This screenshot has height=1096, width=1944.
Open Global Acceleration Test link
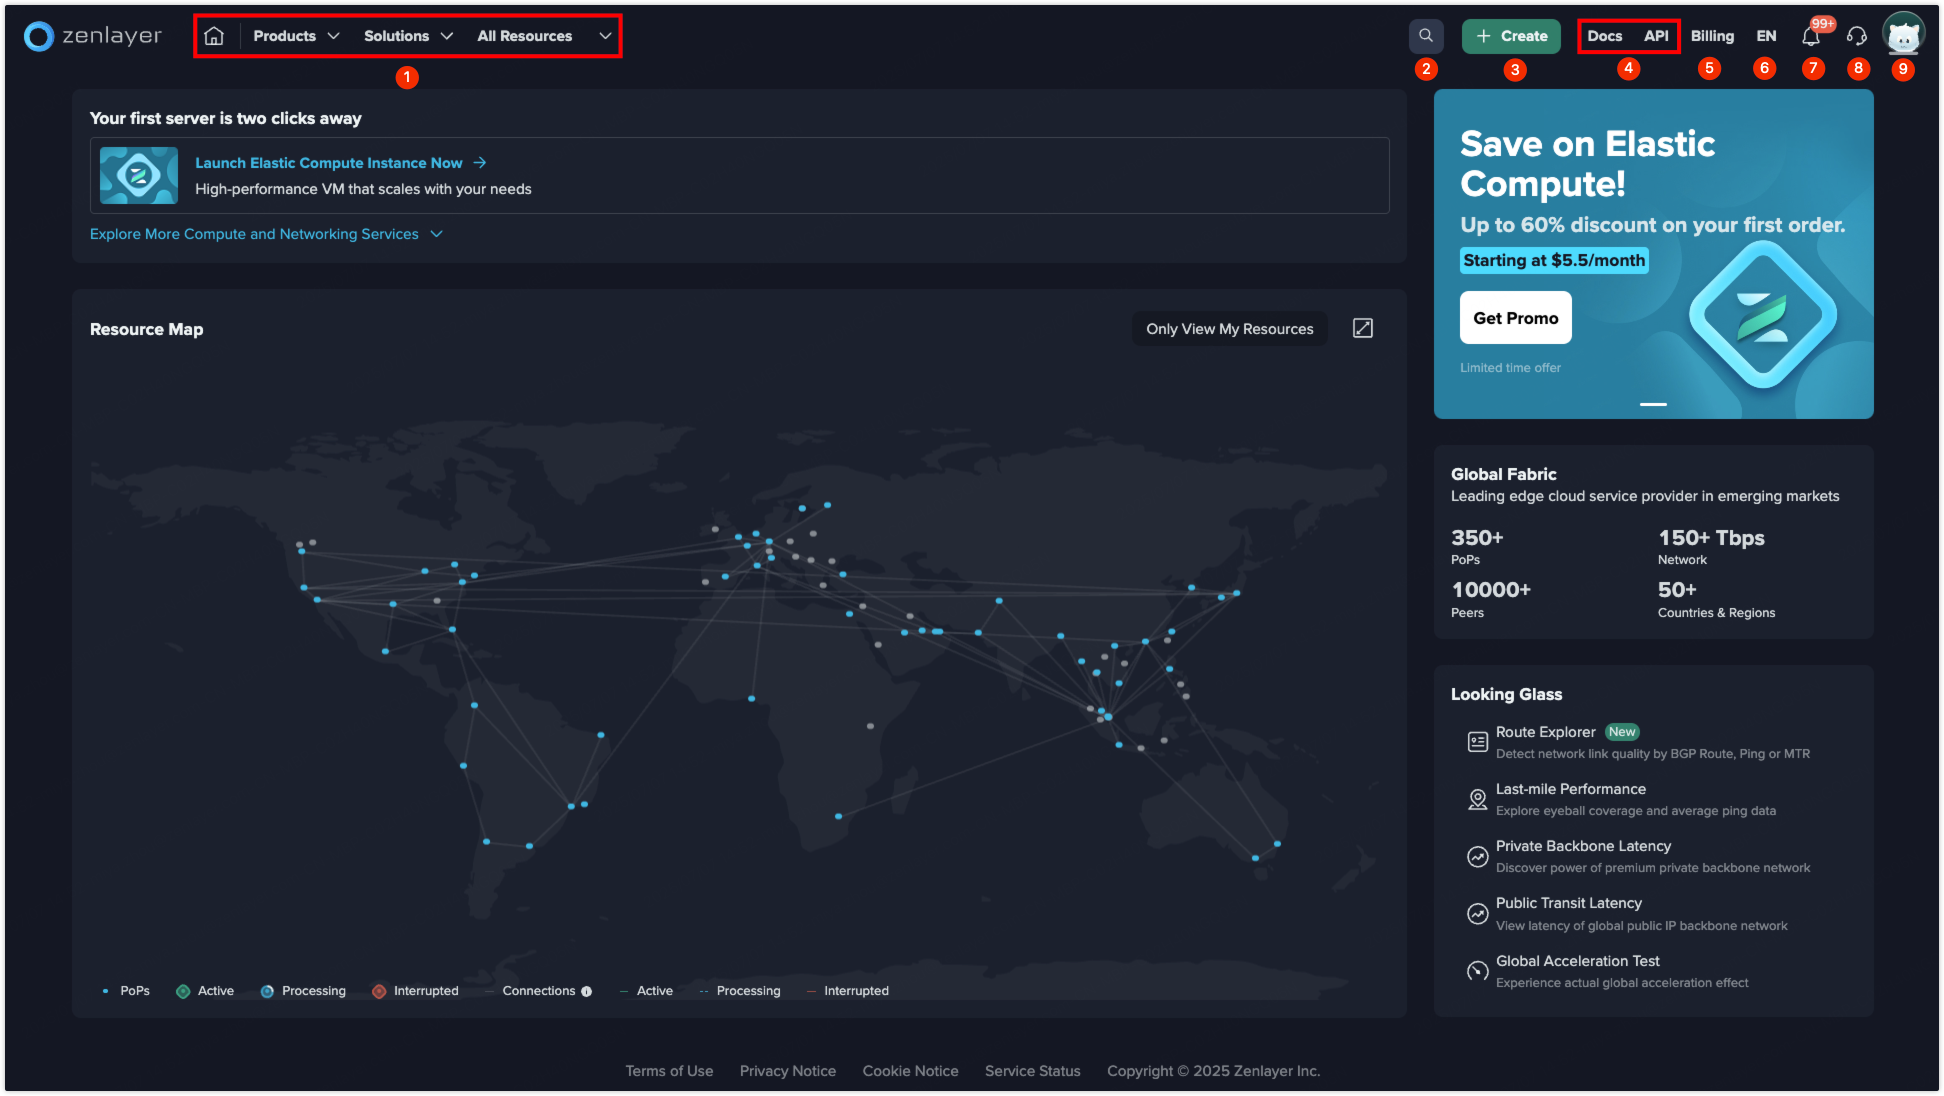pyautogui.click(x=1577, y=961)
